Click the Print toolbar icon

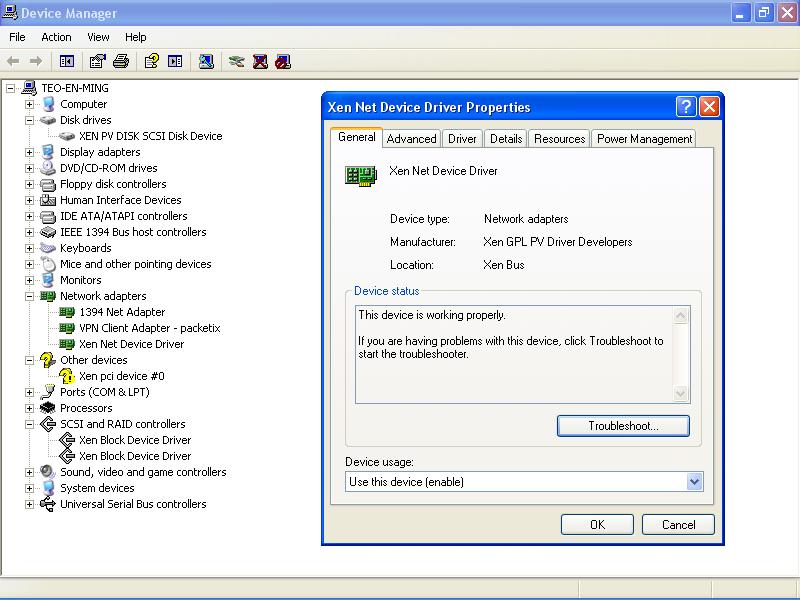click(121, 61)
